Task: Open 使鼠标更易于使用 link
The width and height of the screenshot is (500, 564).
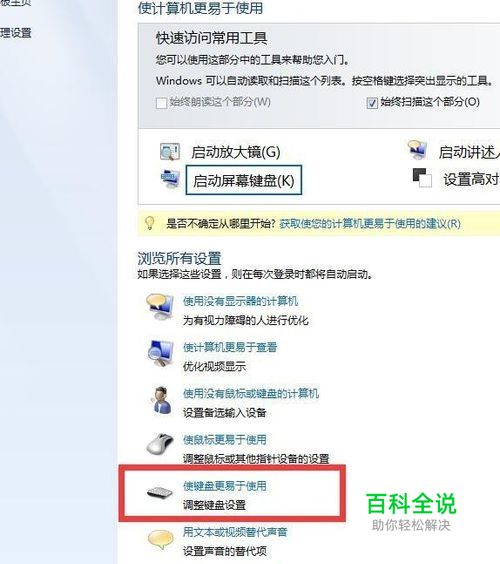Action: (225, 440)
